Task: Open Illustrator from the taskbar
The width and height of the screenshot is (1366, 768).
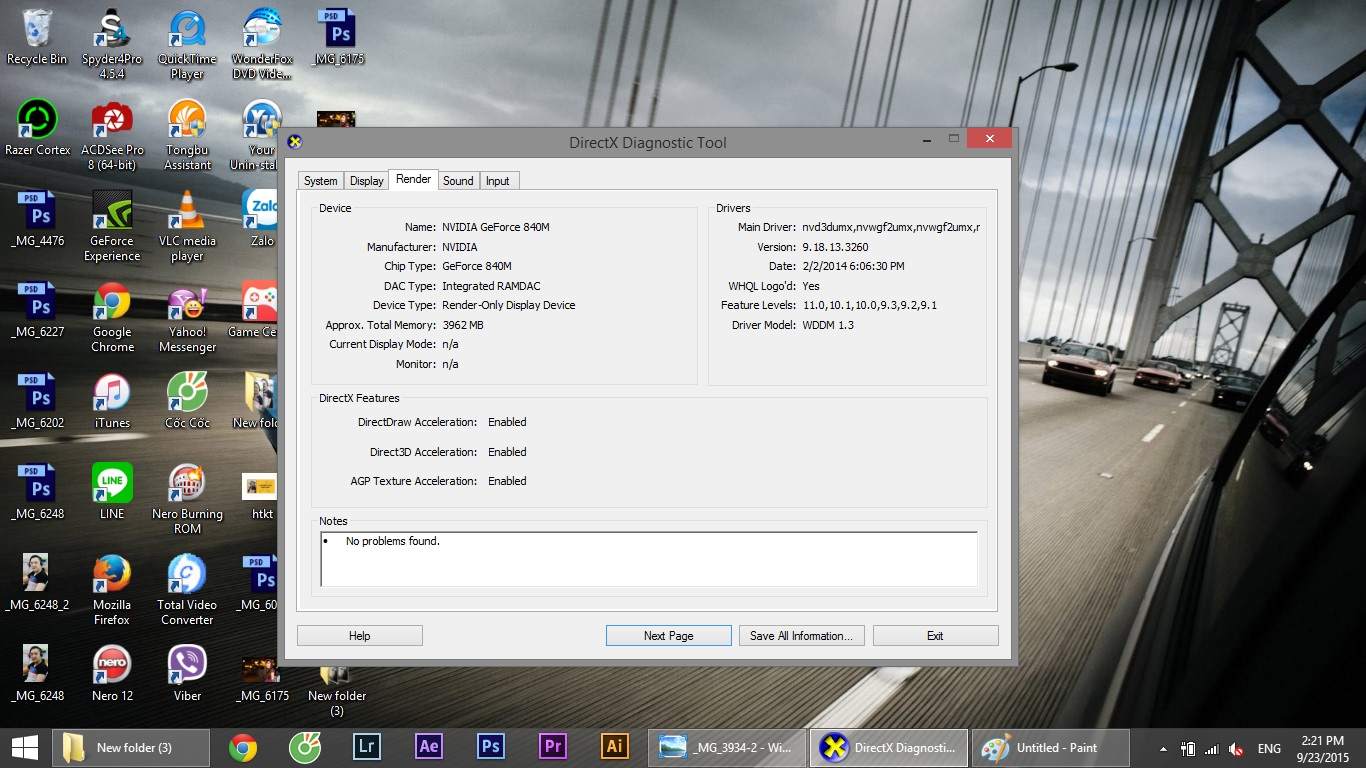Action: 614,747
